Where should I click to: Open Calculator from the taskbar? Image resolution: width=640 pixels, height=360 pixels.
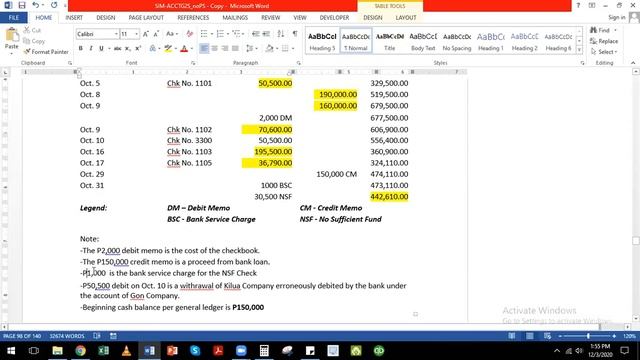pos(264,351)
